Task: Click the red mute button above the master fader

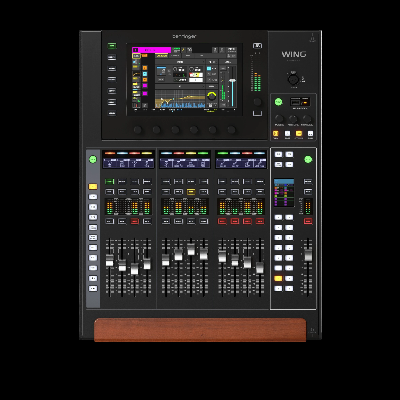Action: click(308, 221)
